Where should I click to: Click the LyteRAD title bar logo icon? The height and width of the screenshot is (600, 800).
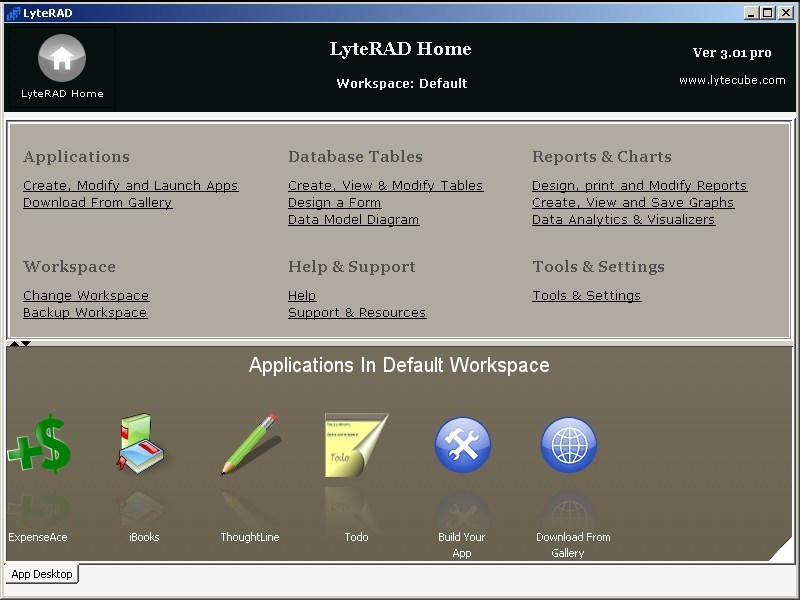pos(13,13)
